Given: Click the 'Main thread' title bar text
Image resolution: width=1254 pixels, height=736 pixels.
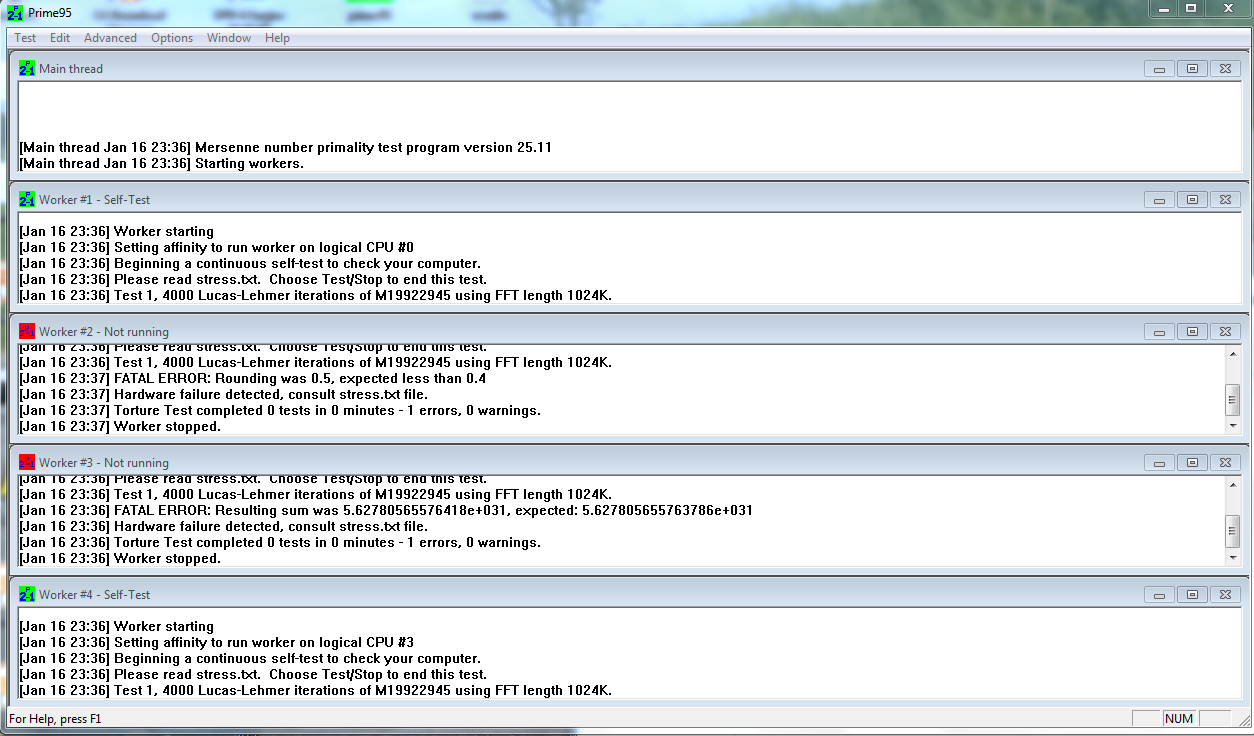Looking at the screenshot, I should click(71, 69).
